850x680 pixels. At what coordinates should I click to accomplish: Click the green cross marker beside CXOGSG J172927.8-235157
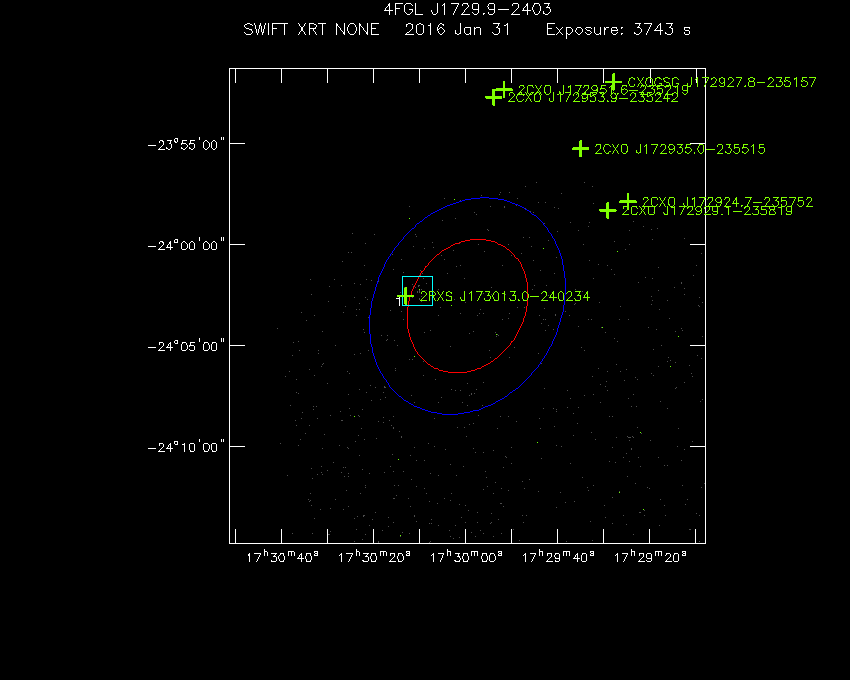[613, 82]
